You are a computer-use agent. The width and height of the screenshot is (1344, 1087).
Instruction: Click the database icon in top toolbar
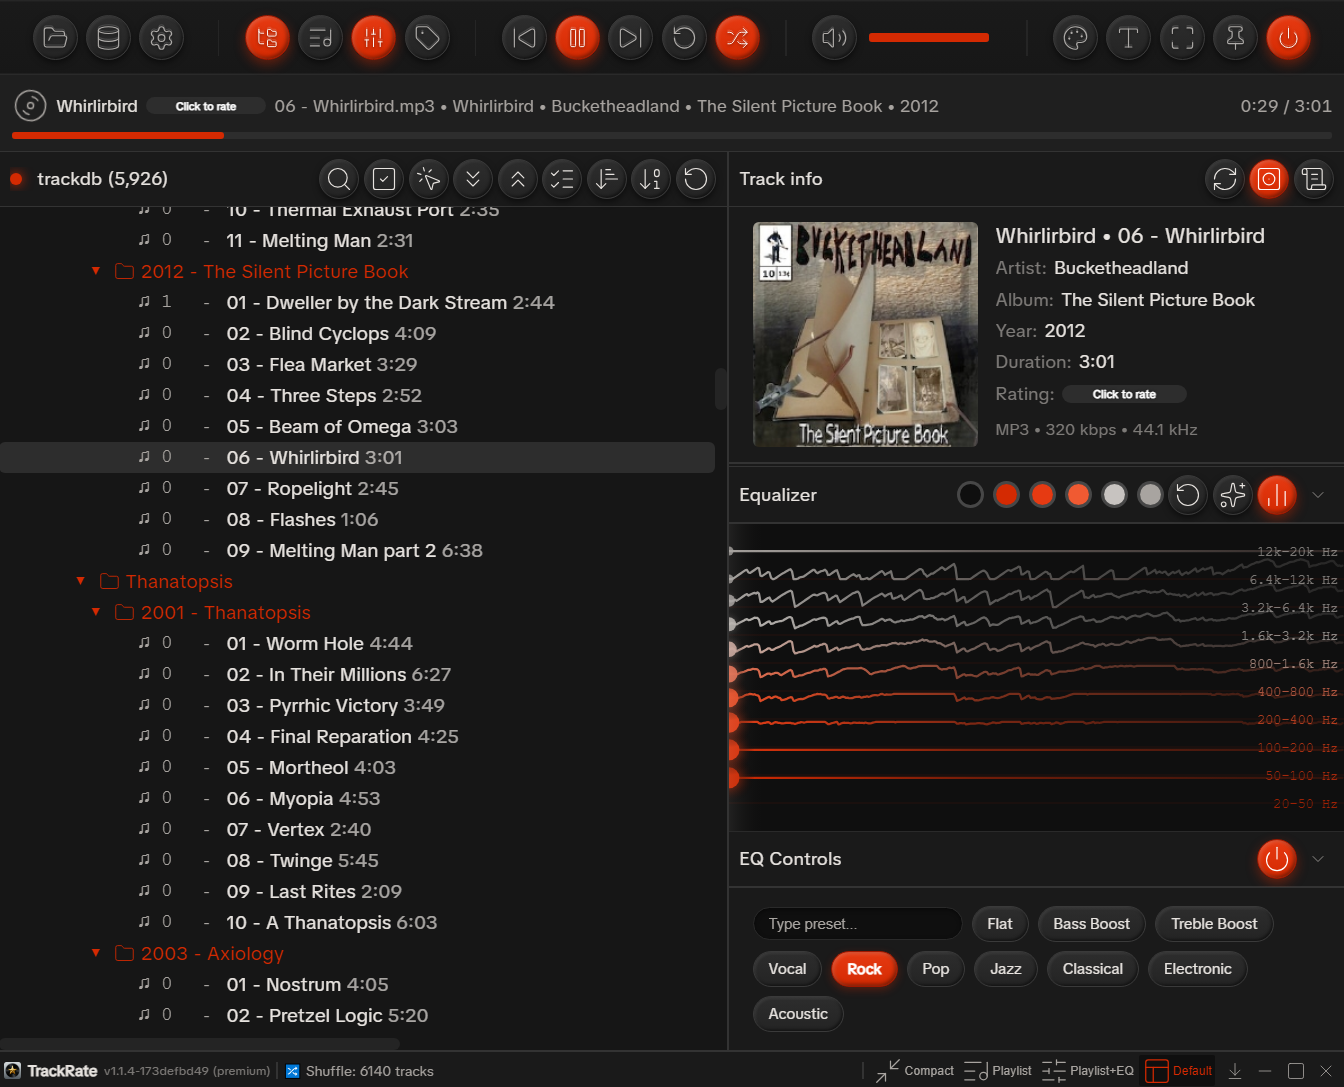point(108,38)
